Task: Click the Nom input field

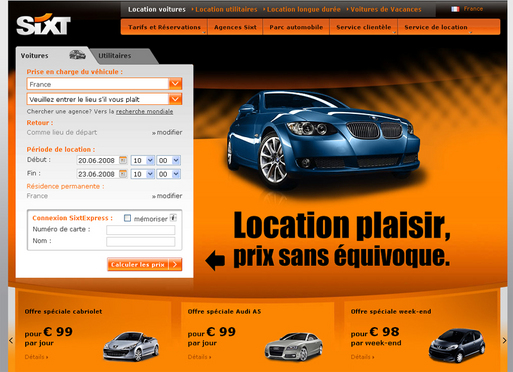Action: pyautogui.click(x=141, y=242)
